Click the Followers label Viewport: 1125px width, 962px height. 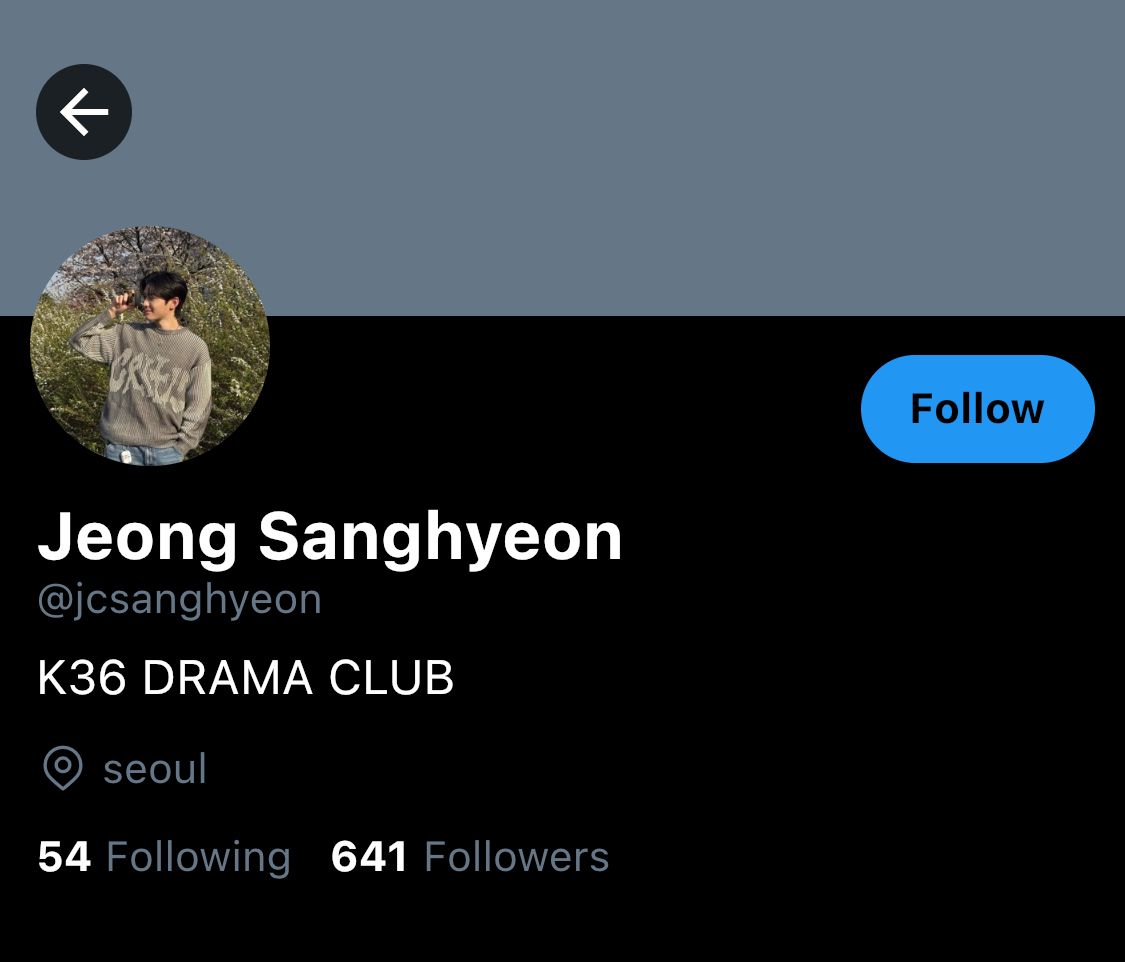point(517,857)
